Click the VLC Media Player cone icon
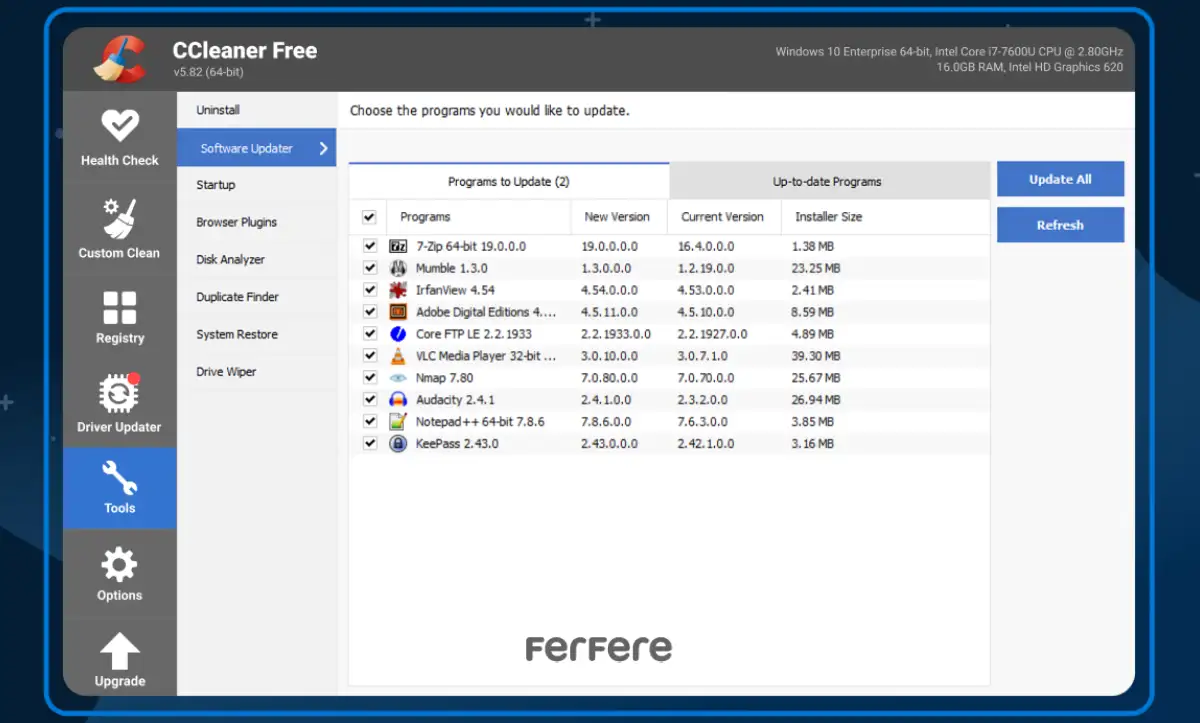 coord(398,356)
